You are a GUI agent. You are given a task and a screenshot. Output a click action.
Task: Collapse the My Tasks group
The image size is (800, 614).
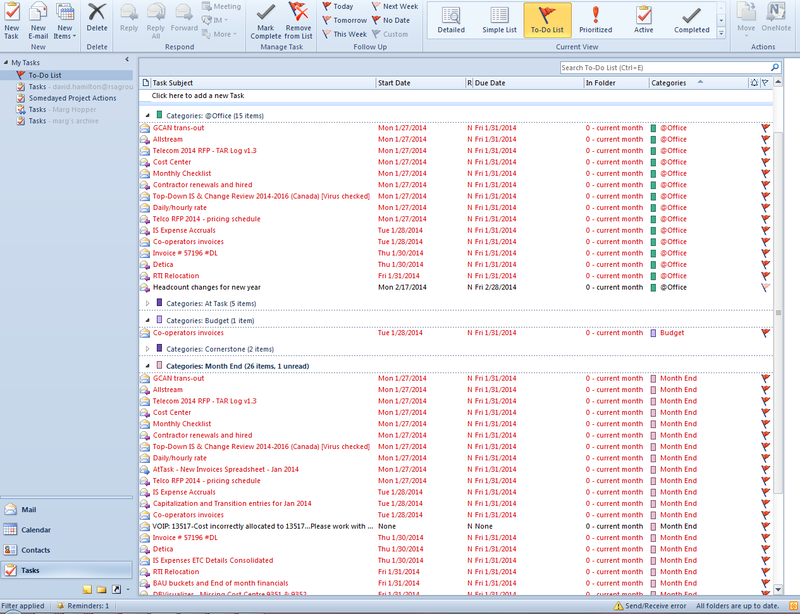pos(6,62)
